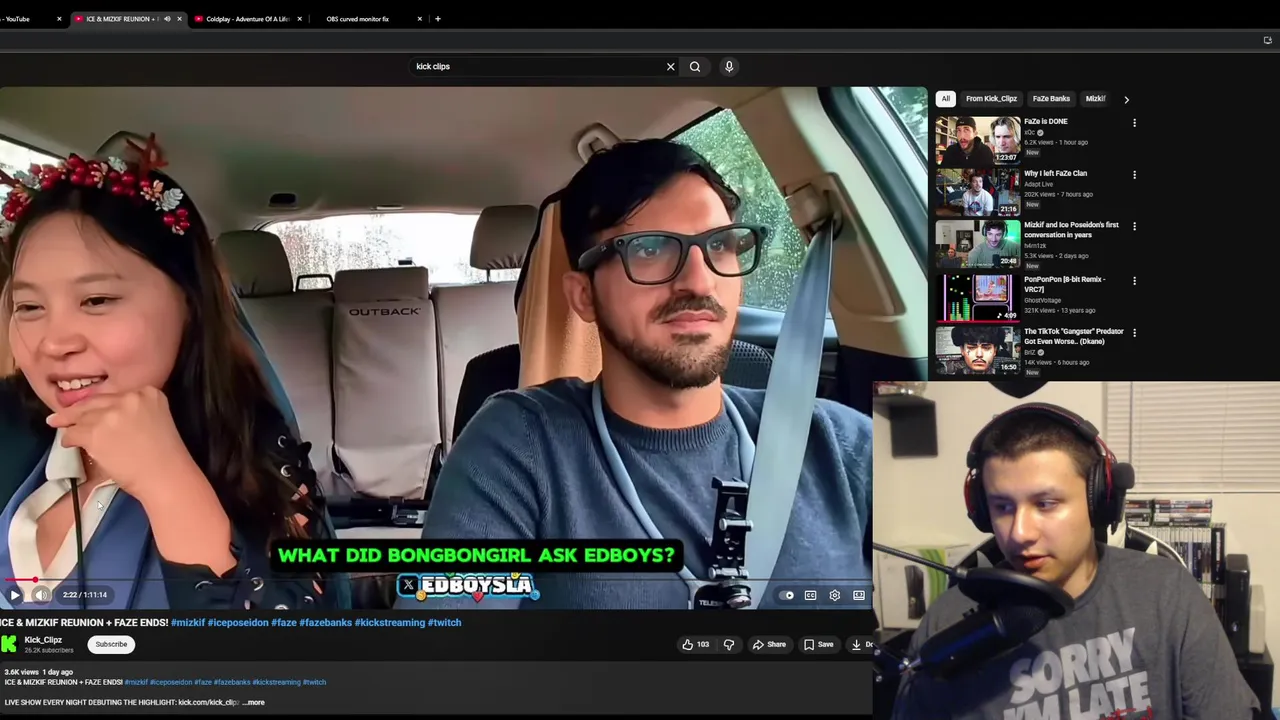1280x720 pixels.
Task: Click the '2:22 / 1:11:14' time display
Action: tap(84, 595)
